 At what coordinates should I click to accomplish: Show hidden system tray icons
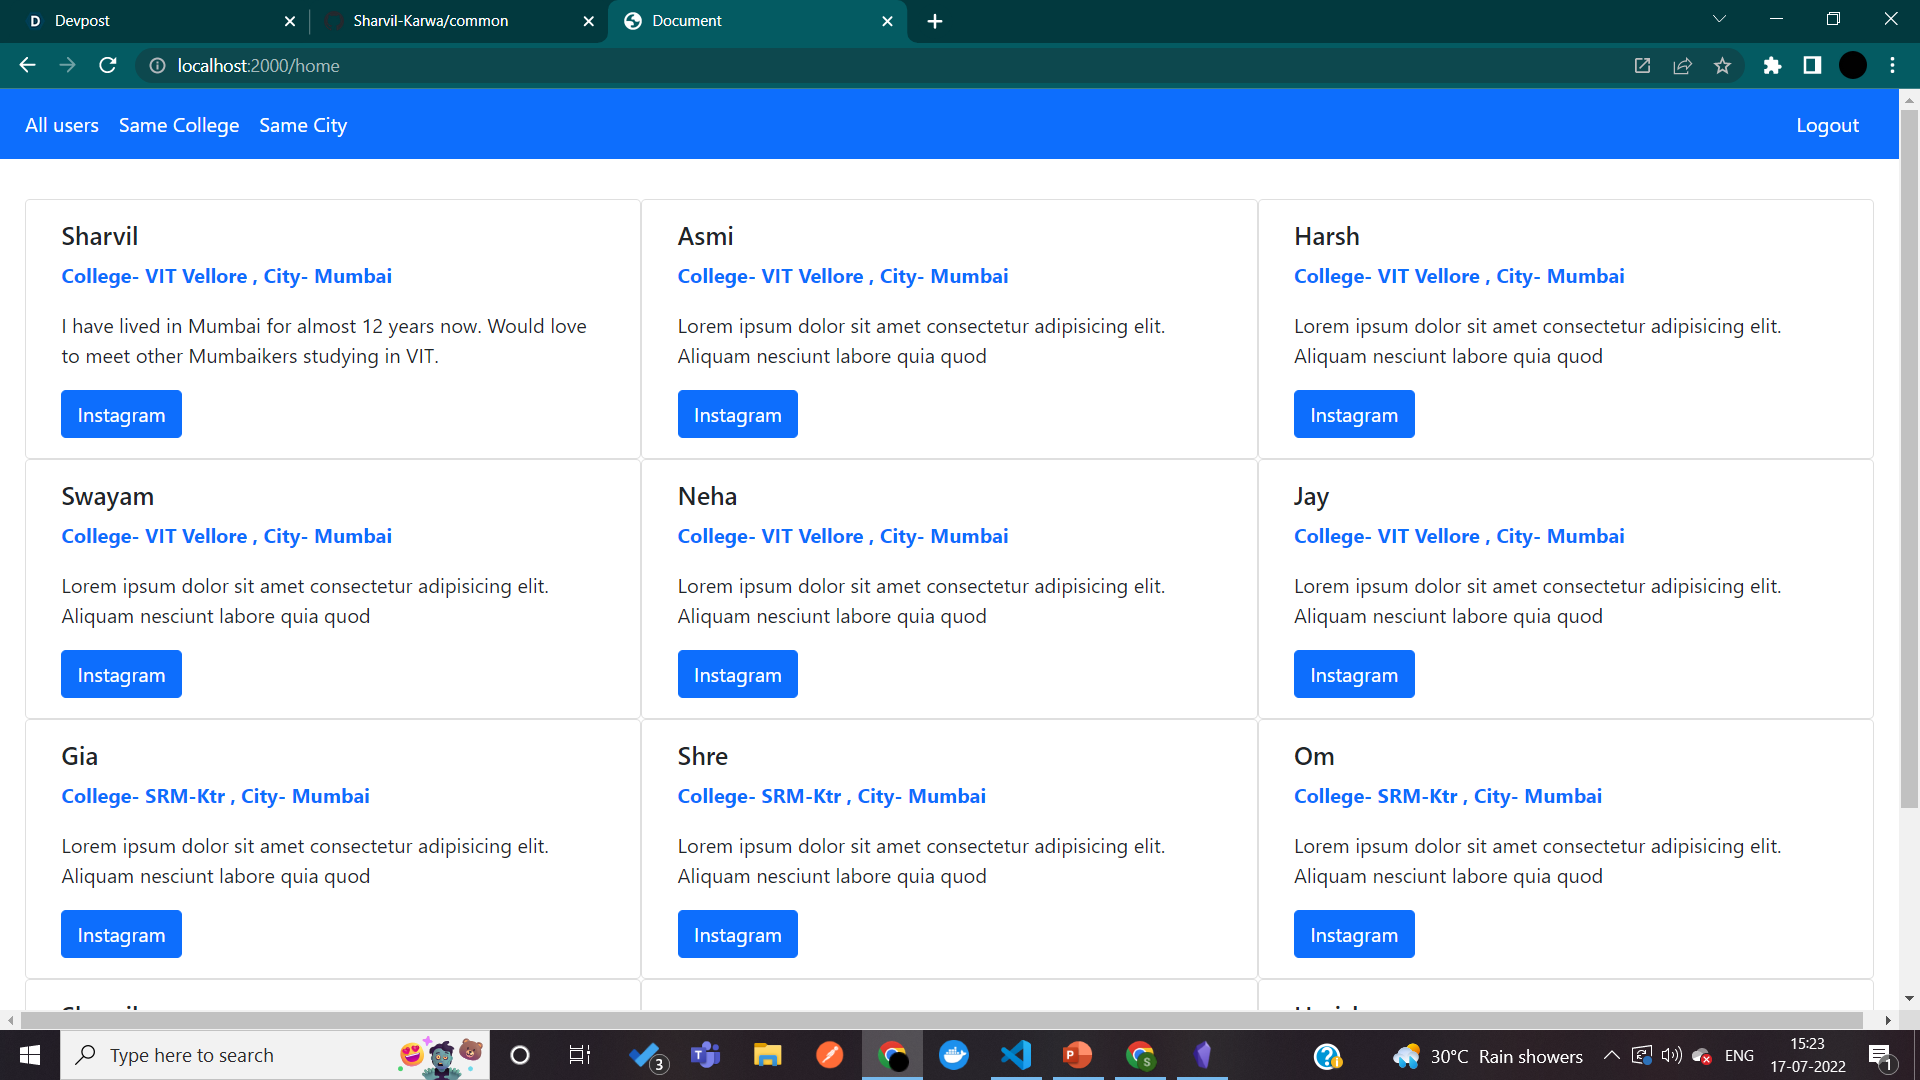(x=1611, y=1055)
